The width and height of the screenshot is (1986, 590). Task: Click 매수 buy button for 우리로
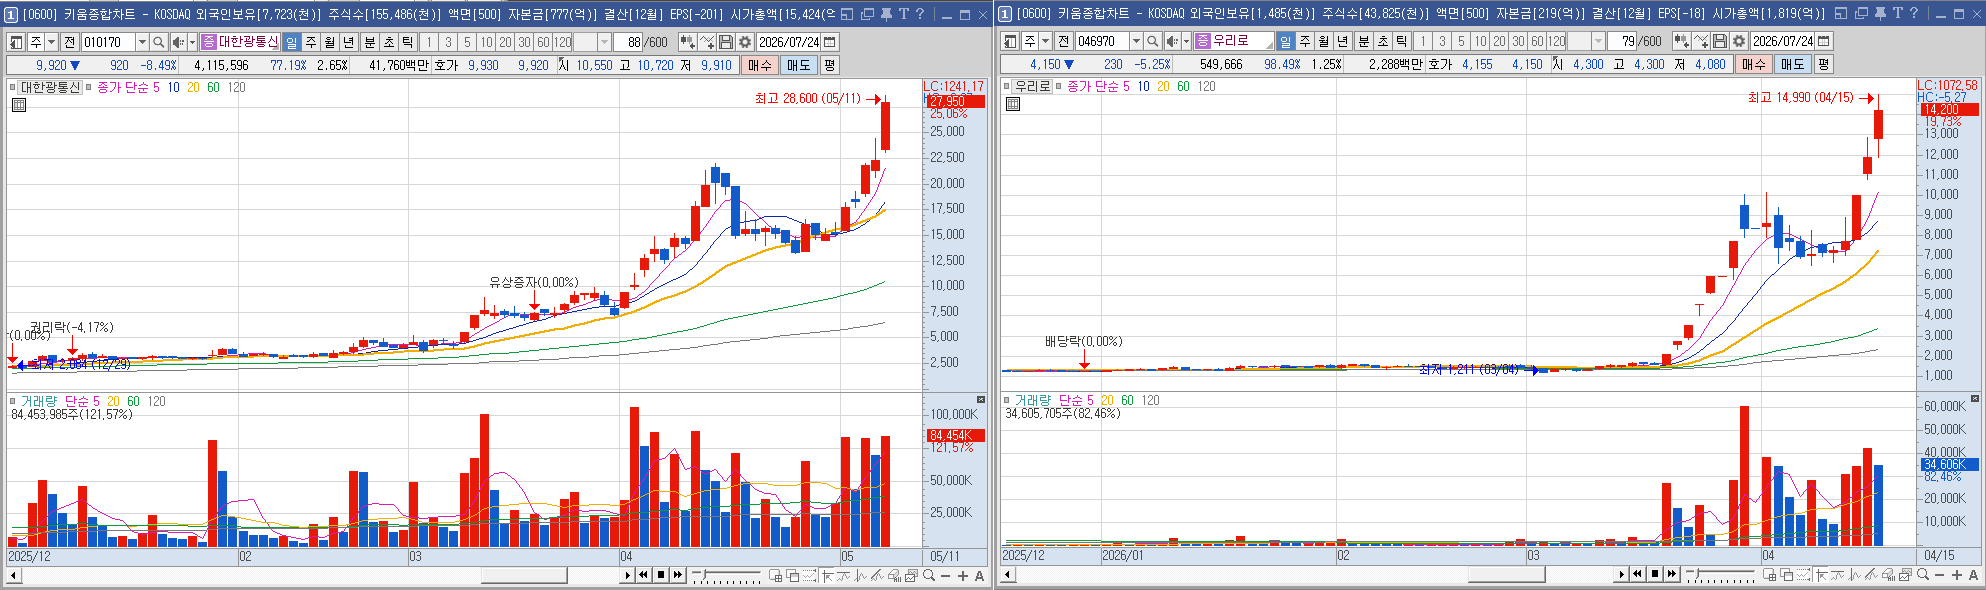[x=1754, y=64]
